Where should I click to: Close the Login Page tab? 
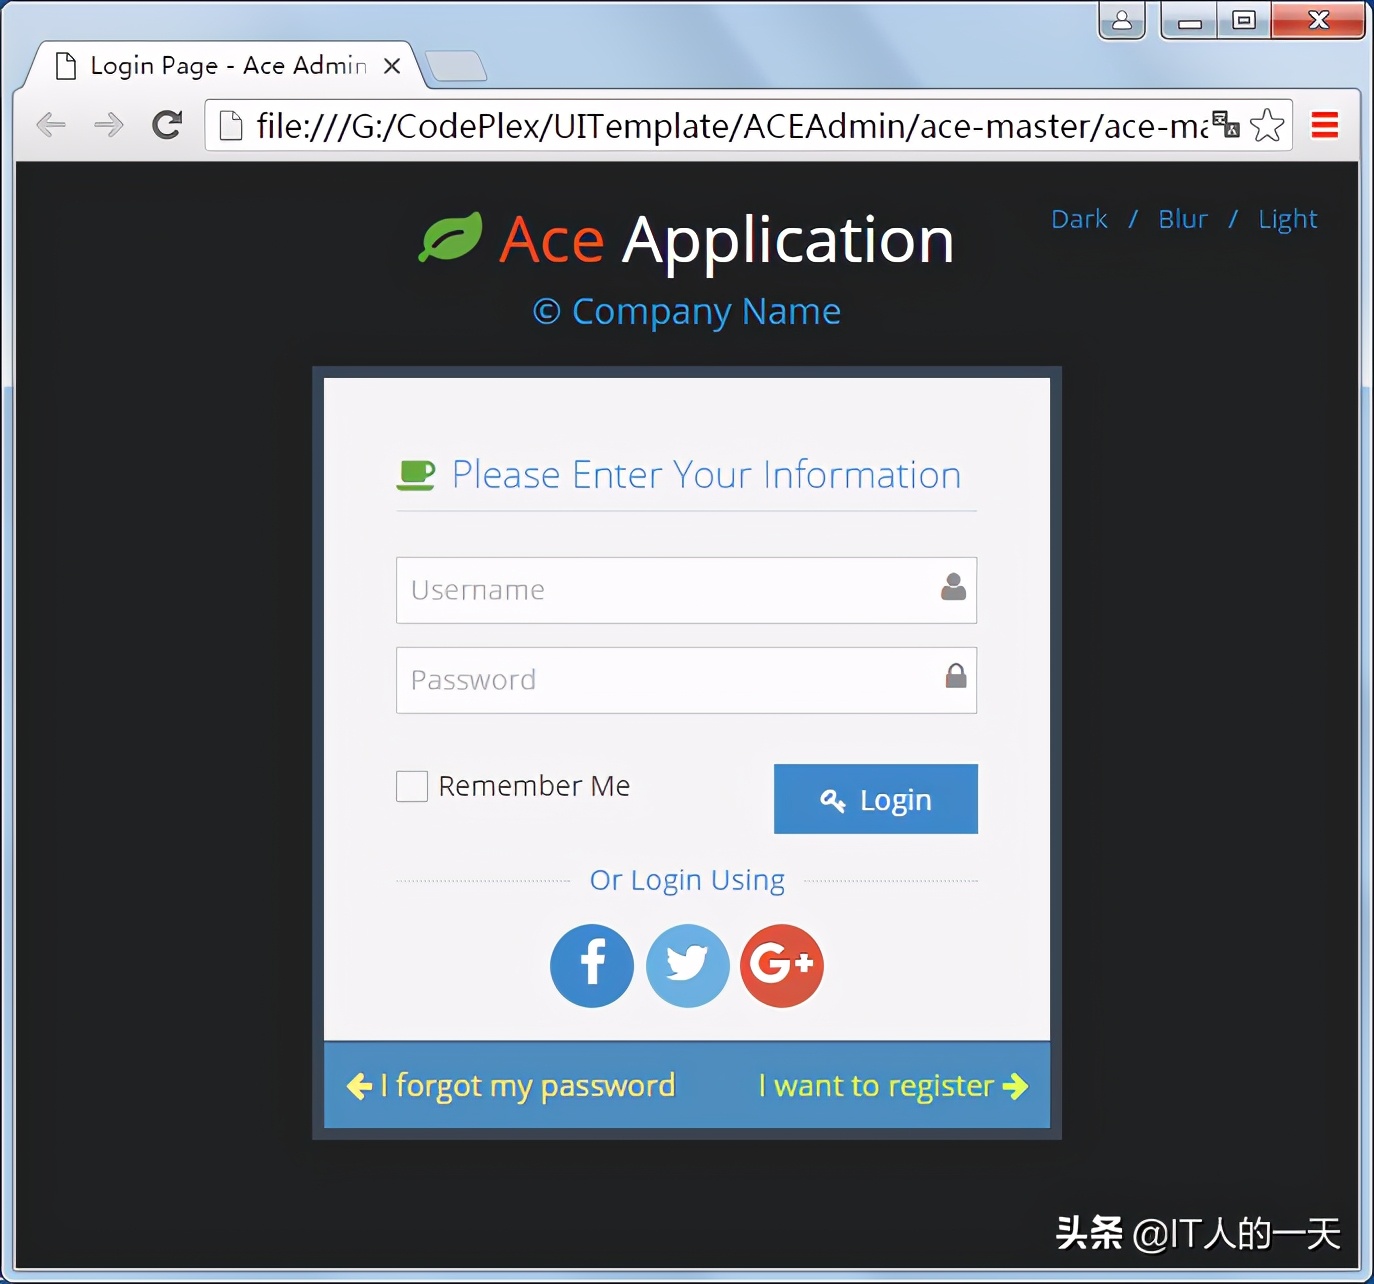(x=392, y=66)
